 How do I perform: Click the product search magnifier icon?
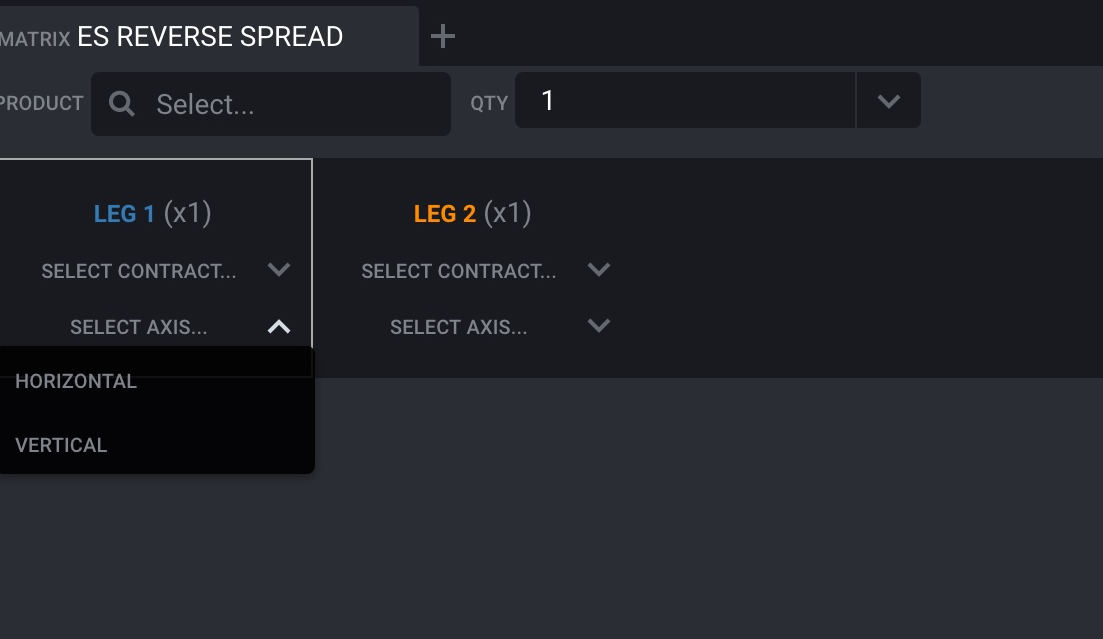pos(122,104)
